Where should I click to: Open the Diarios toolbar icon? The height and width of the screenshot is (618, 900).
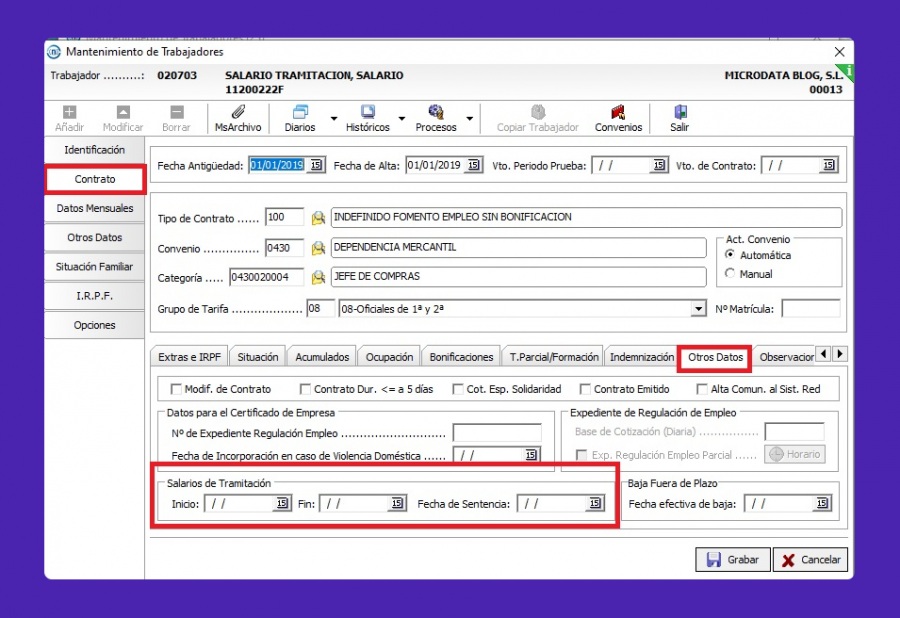[x=300, y=111]
